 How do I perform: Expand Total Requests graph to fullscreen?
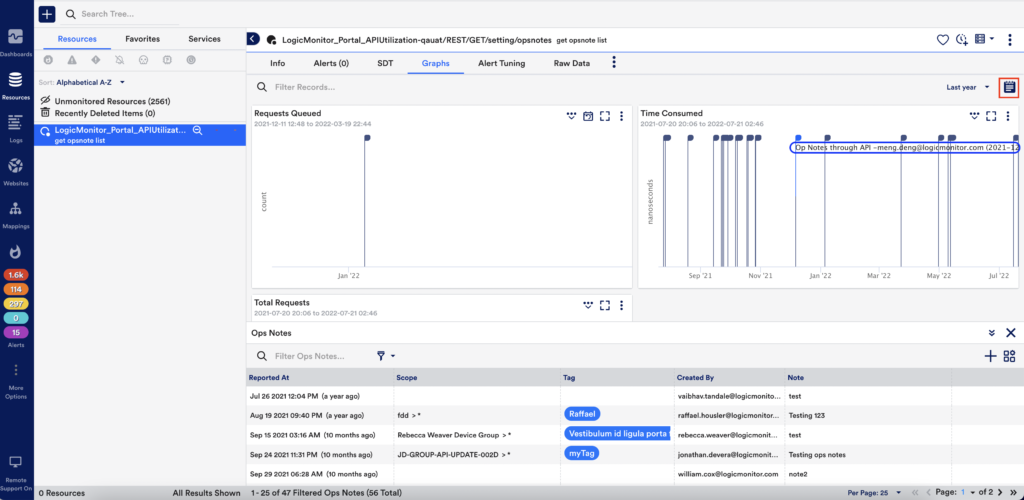click(605, 305)
